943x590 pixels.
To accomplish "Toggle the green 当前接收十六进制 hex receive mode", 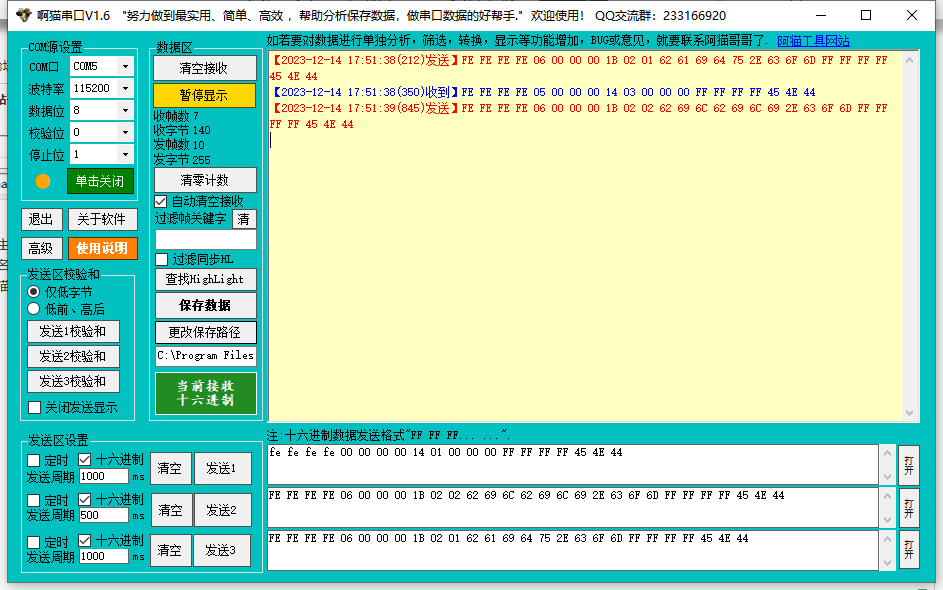I will coord(205,393).
